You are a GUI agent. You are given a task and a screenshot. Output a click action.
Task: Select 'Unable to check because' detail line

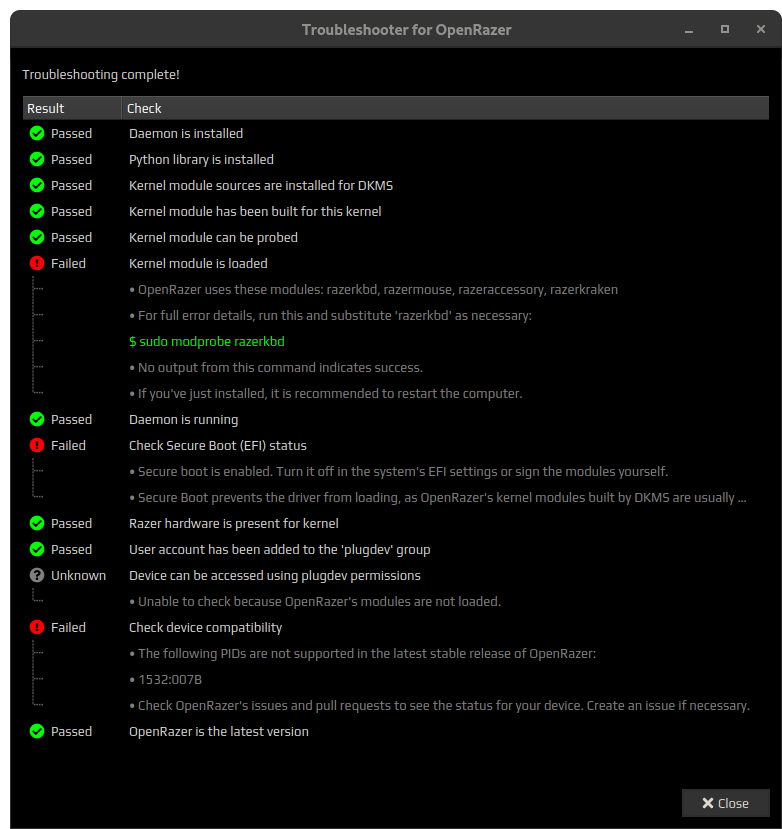[315, 602]
